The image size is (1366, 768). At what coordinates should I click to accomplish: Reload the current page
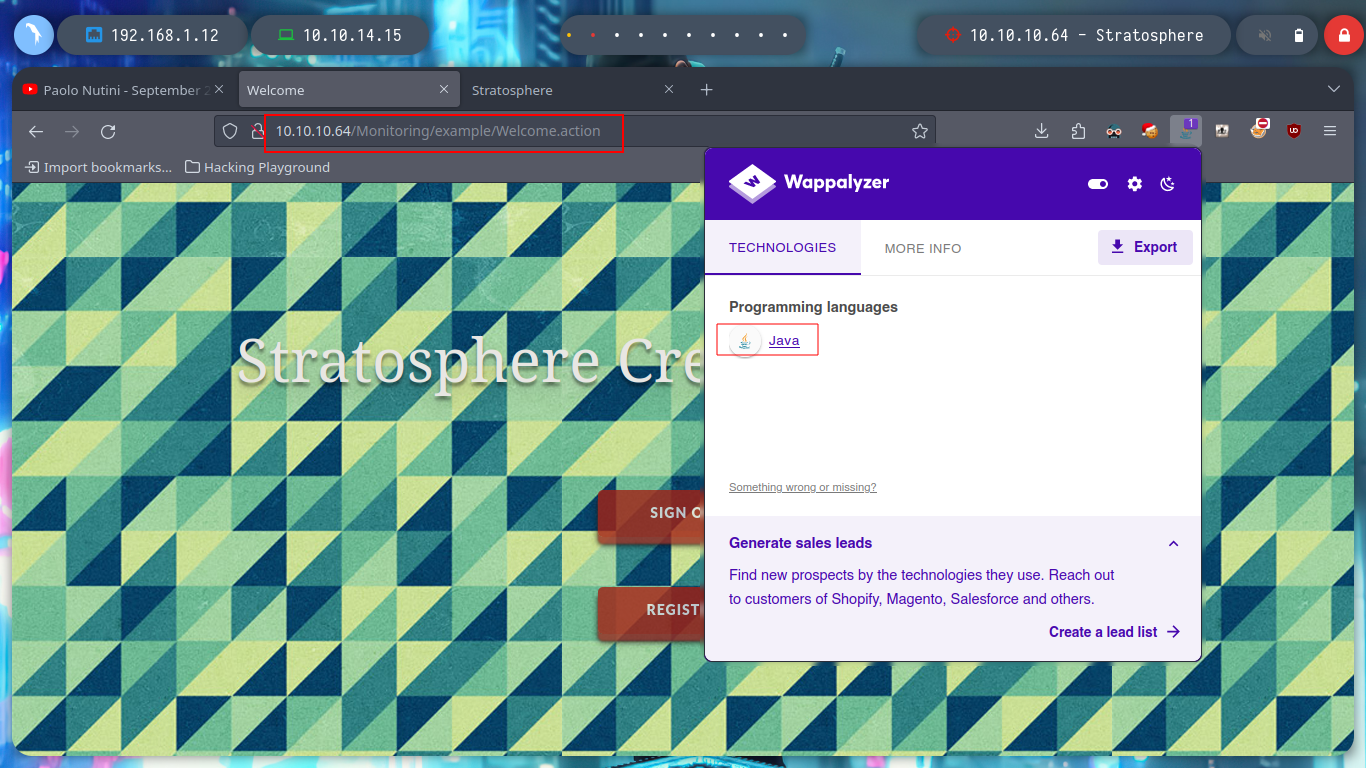(108, 131)
